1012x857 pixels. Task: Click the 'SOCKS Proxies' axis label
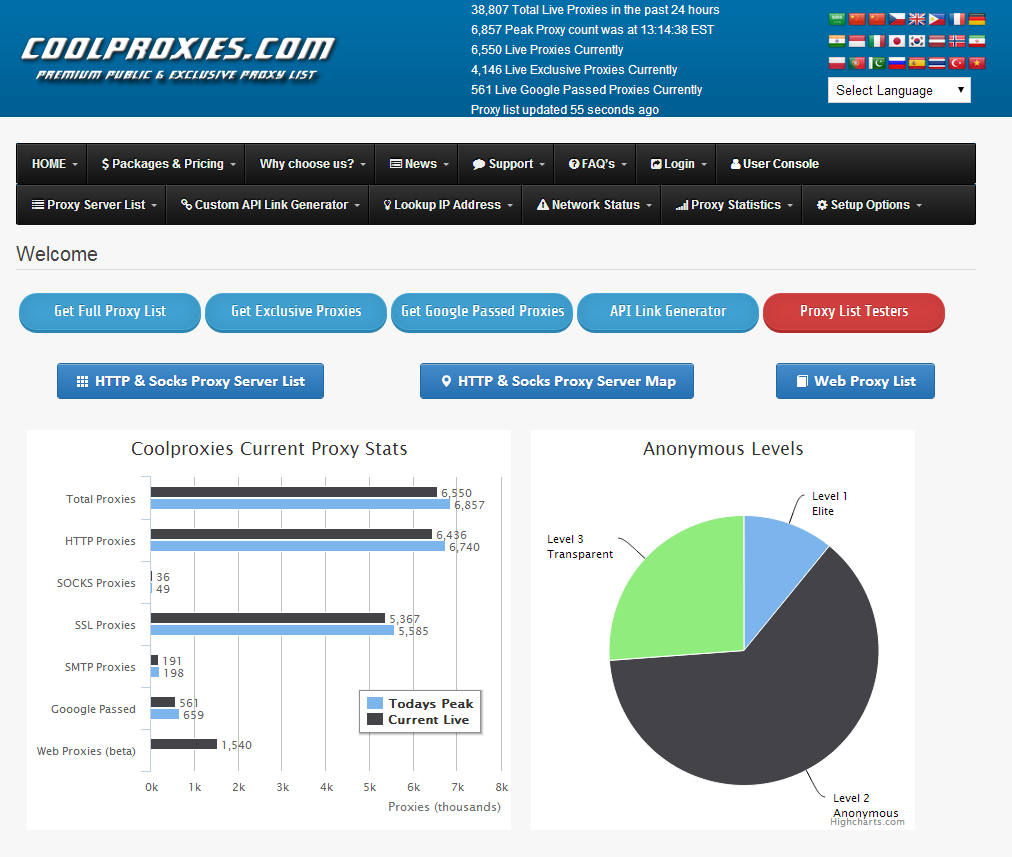pyautogui.click(x=96, y=583)
